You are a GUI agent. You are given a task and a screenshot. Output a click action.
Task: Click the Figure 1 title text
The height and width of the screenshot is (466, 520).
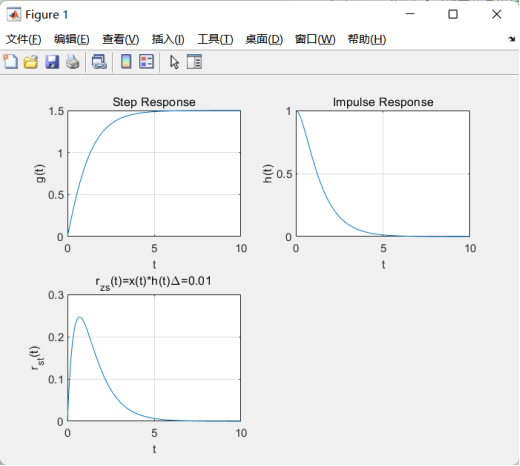[47, 15]
